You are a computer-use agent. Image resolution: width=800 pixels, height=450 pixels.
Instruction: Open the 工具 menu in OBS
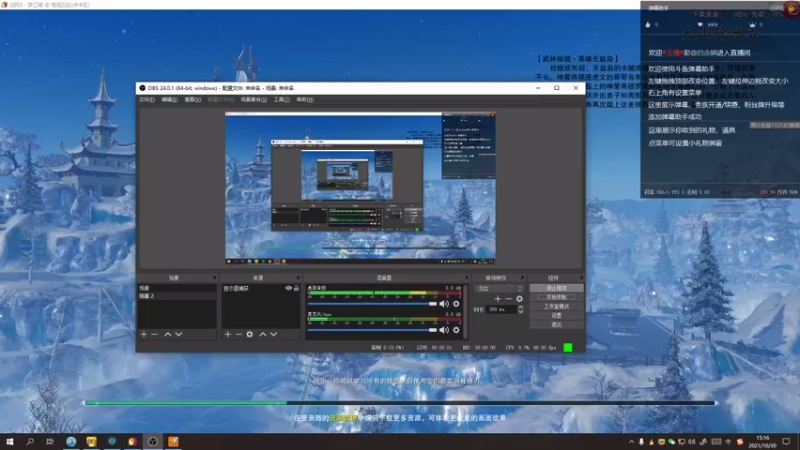pyautogui.click(x=282, y=99)
